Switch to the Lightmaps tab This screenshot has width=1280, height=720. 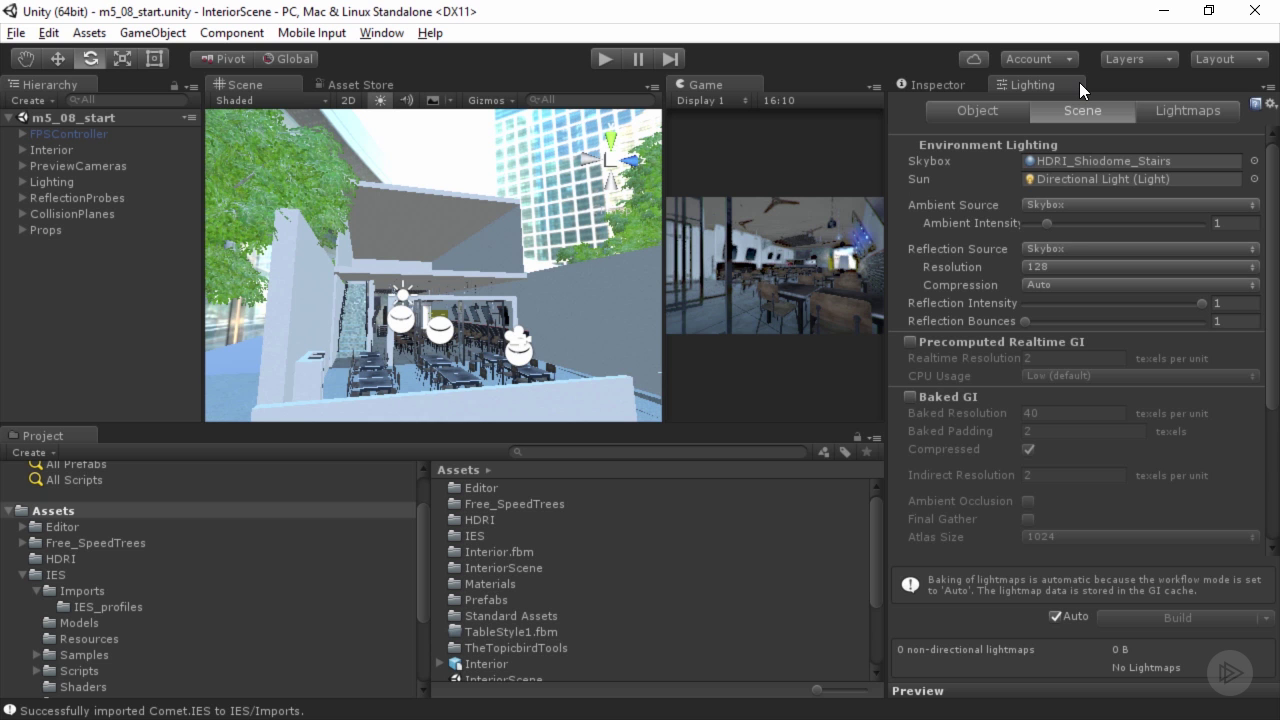[x=1188, y=111]
